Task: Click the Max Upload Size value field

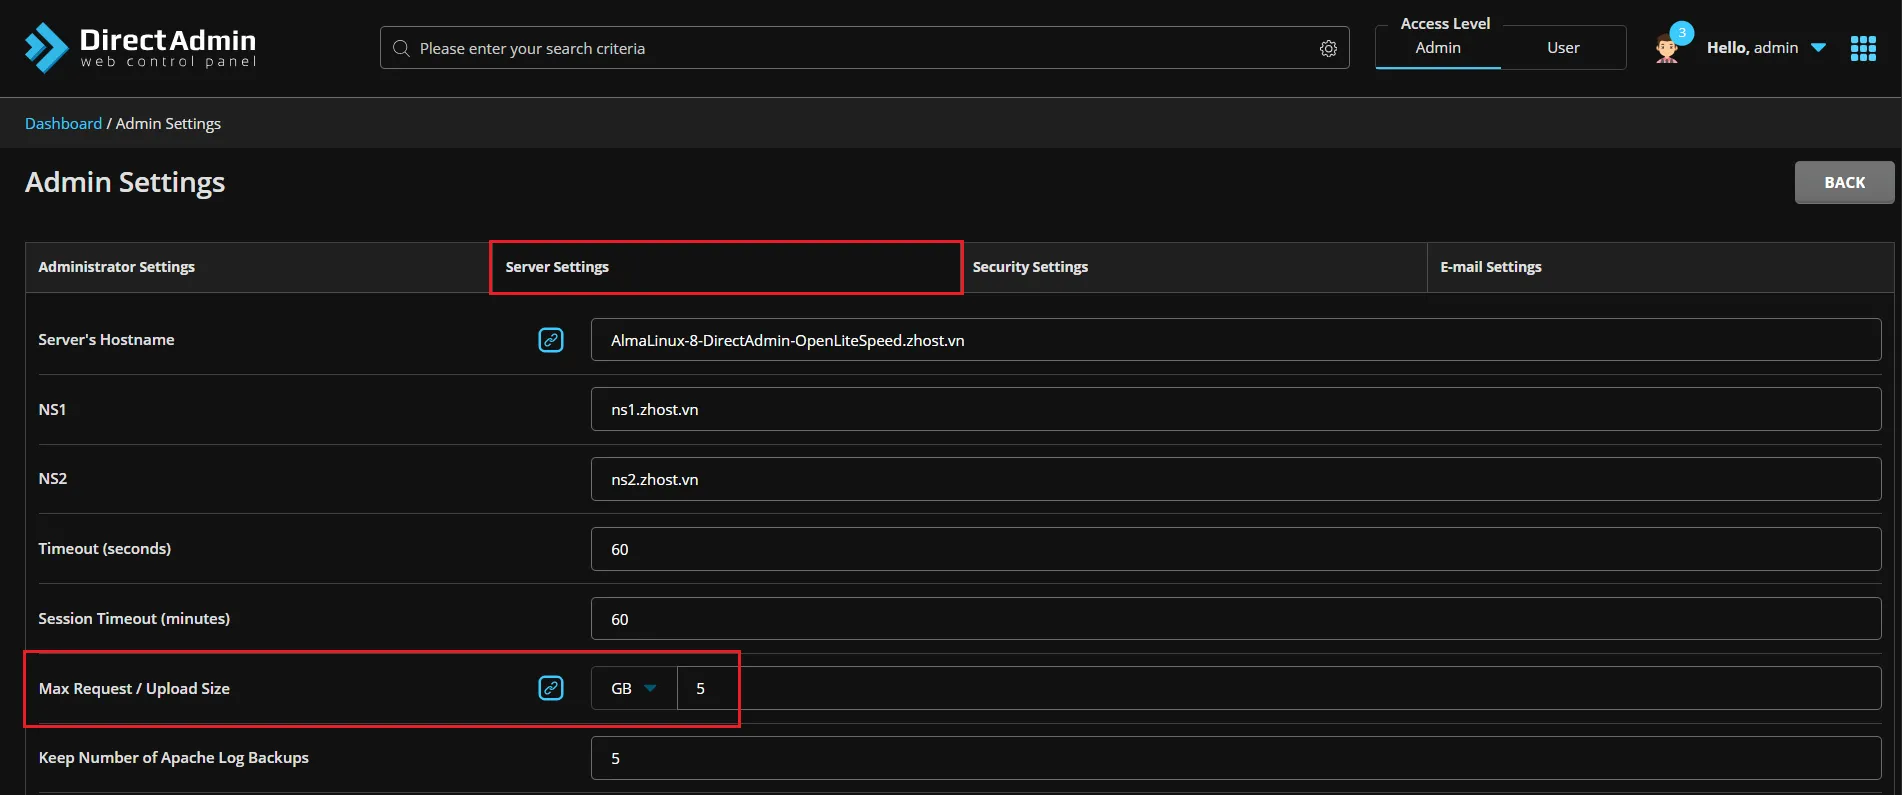Action: (1279, 688)
